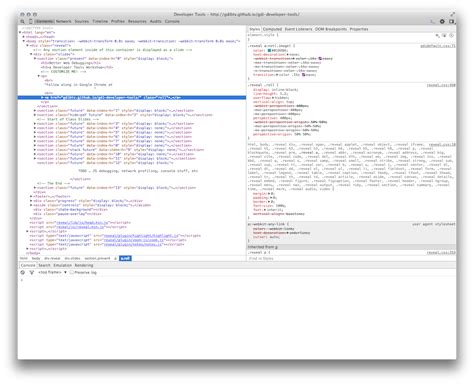Switch to the Sources panel tab

click(x=82, y=21)
